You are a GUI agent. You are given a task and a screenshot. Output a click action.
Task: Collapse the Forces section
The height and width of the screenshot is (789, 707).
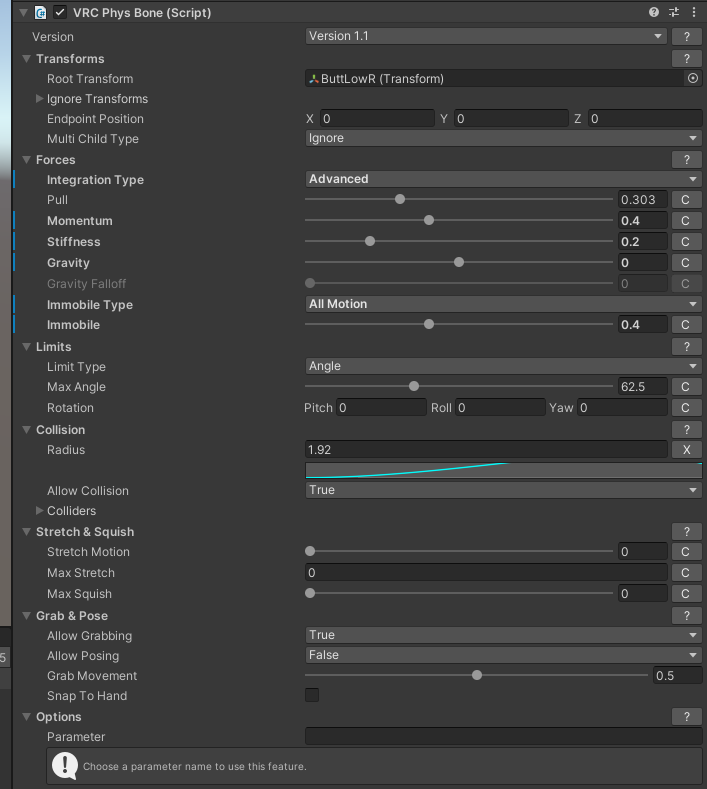point(27,160)
